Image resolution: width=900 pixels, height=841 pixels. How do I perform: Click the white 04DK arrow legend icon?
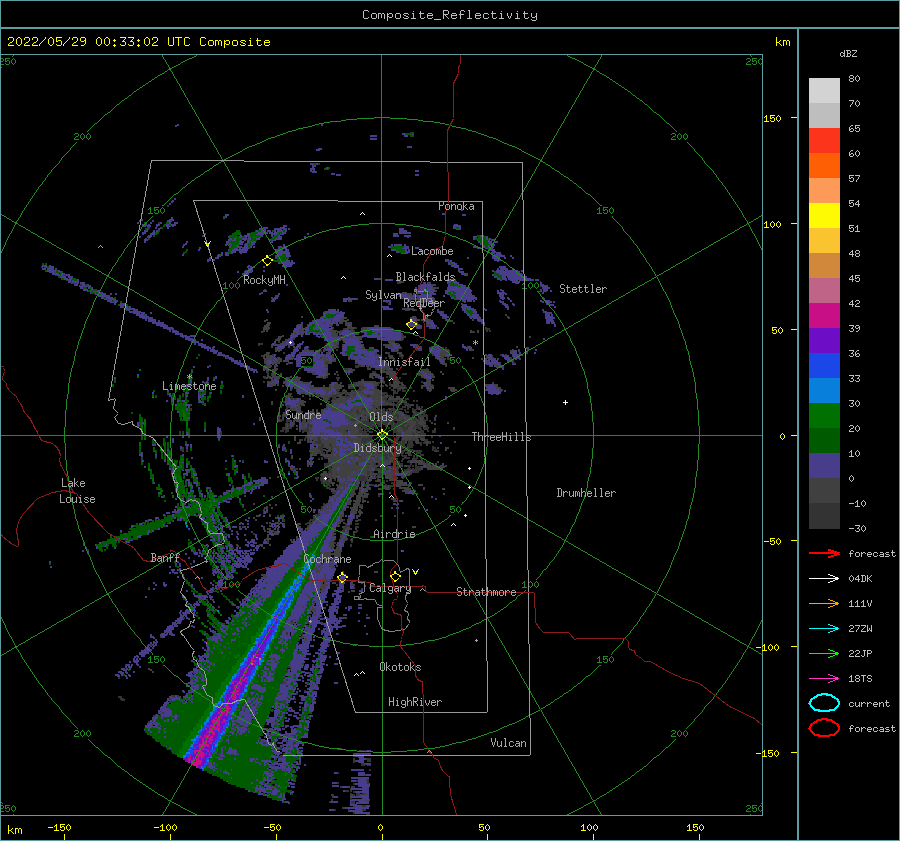pos(824,579)
